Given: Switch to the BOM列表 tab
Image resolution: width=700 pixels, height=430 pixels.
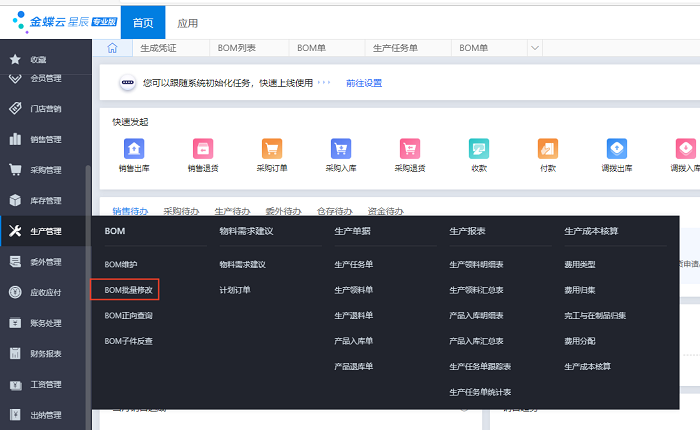Looking at the screenshot, I should point(236,47).
